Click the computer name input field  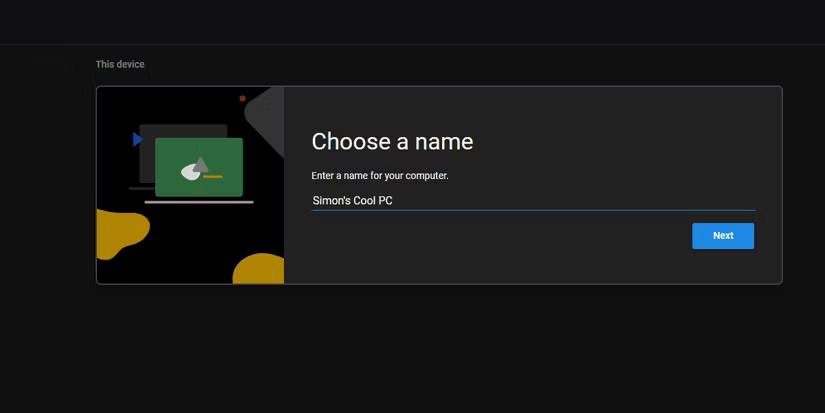[x=532, y=200]
